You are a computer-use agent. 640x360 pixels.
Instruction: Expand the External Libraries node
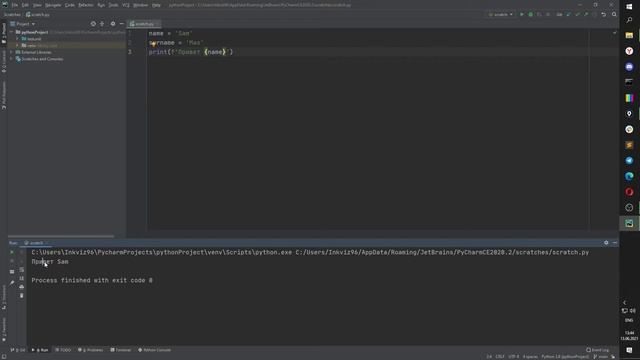(12, 52)
